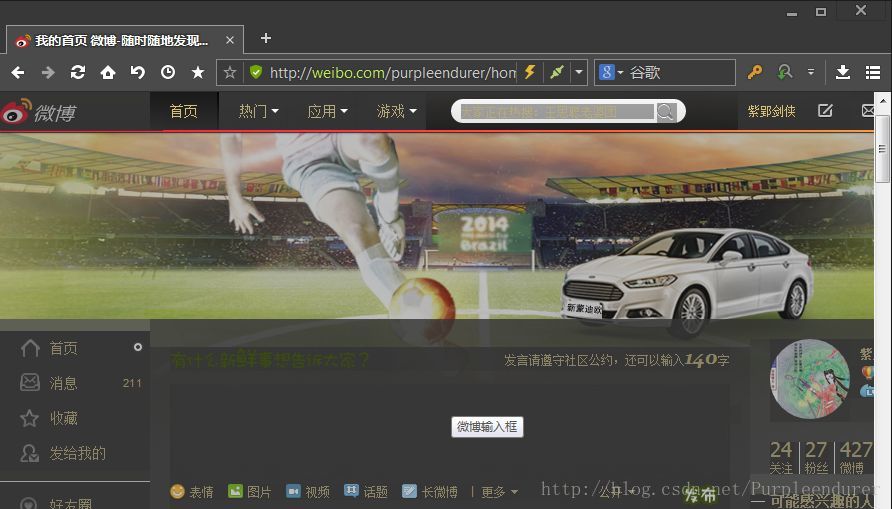Click the Weibo search input field
Image resolution: width=892 pixels, height=509 pixels.
pos(556,112)
